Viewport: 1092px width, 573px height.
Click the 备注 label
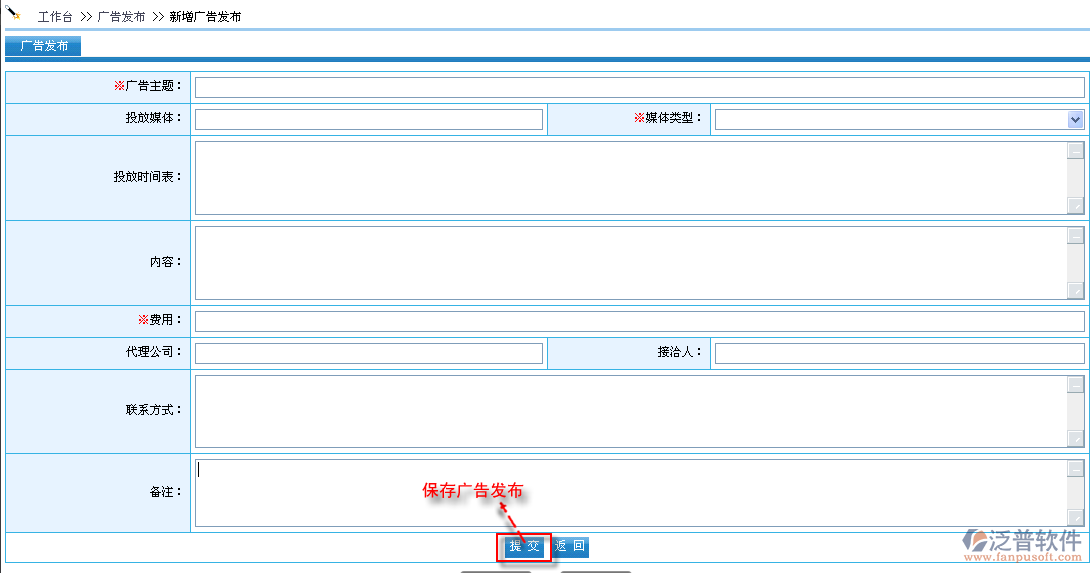(166, 492)
